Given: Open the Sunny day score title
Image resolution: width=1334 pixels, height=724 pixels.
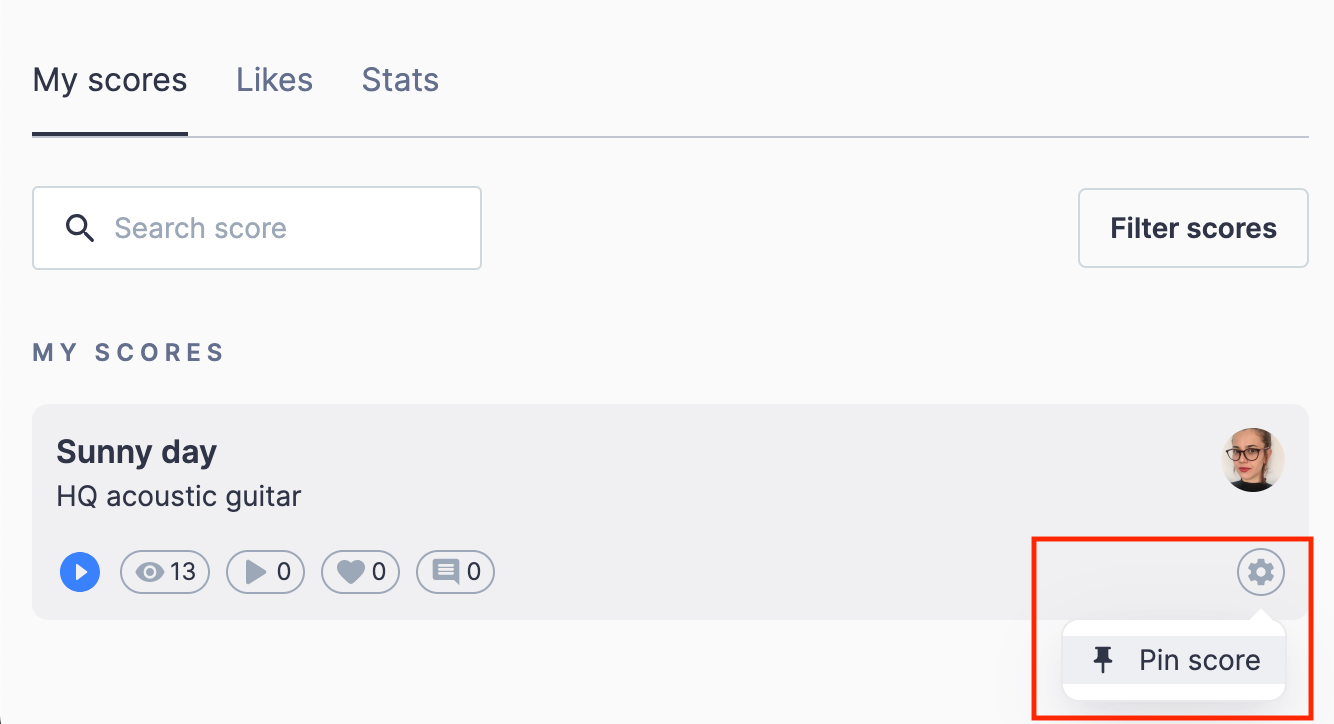Looking at the screenshot, I should click(136, 452).
